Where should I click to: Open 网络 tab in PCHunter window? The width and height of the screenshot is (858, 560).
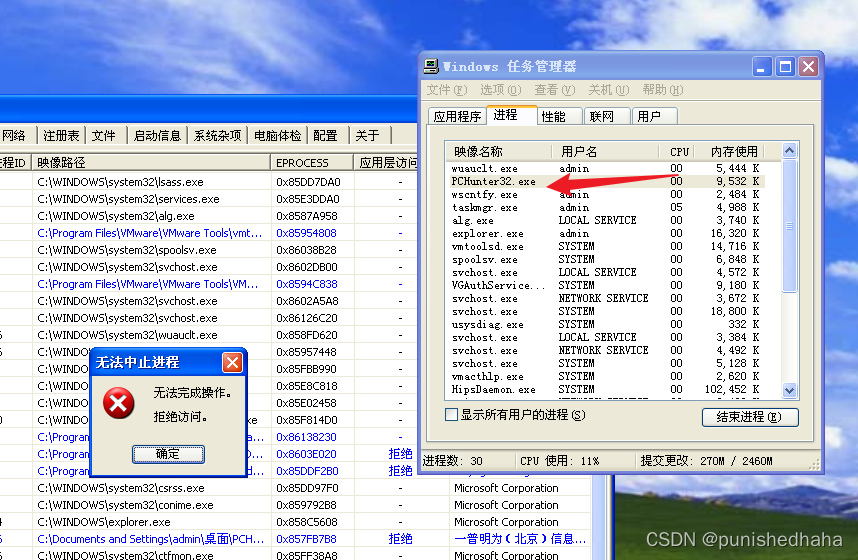[x=15, y=135]
